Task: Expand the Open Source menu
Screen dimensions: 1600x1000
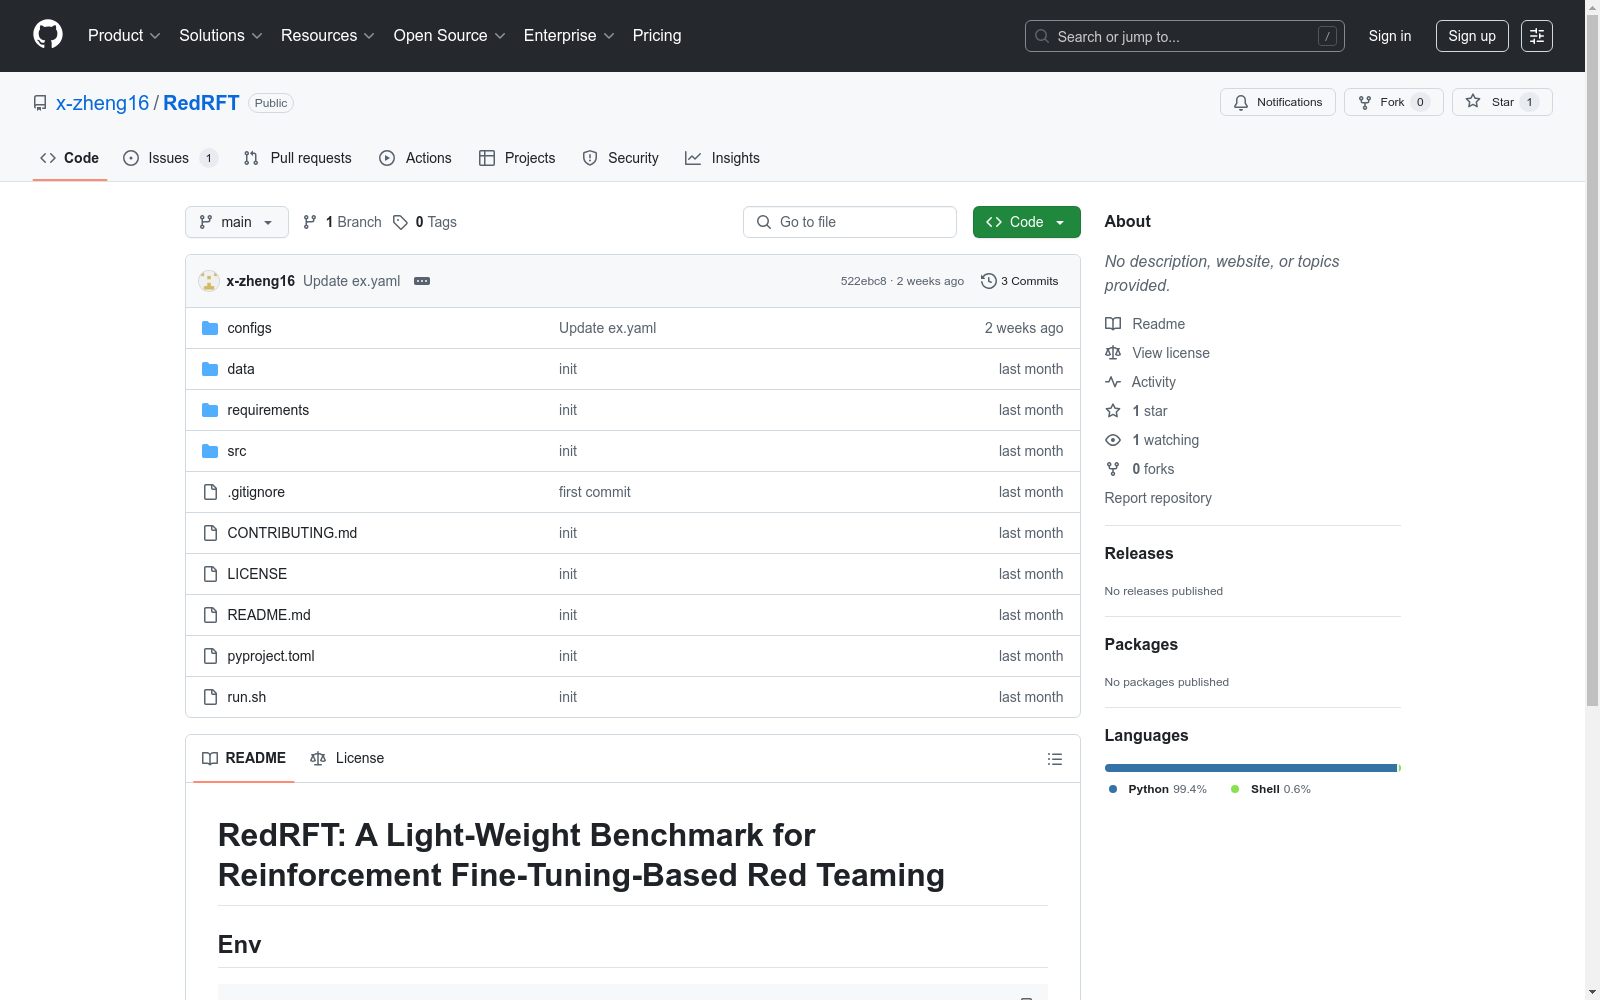Action: coord(450,36)
